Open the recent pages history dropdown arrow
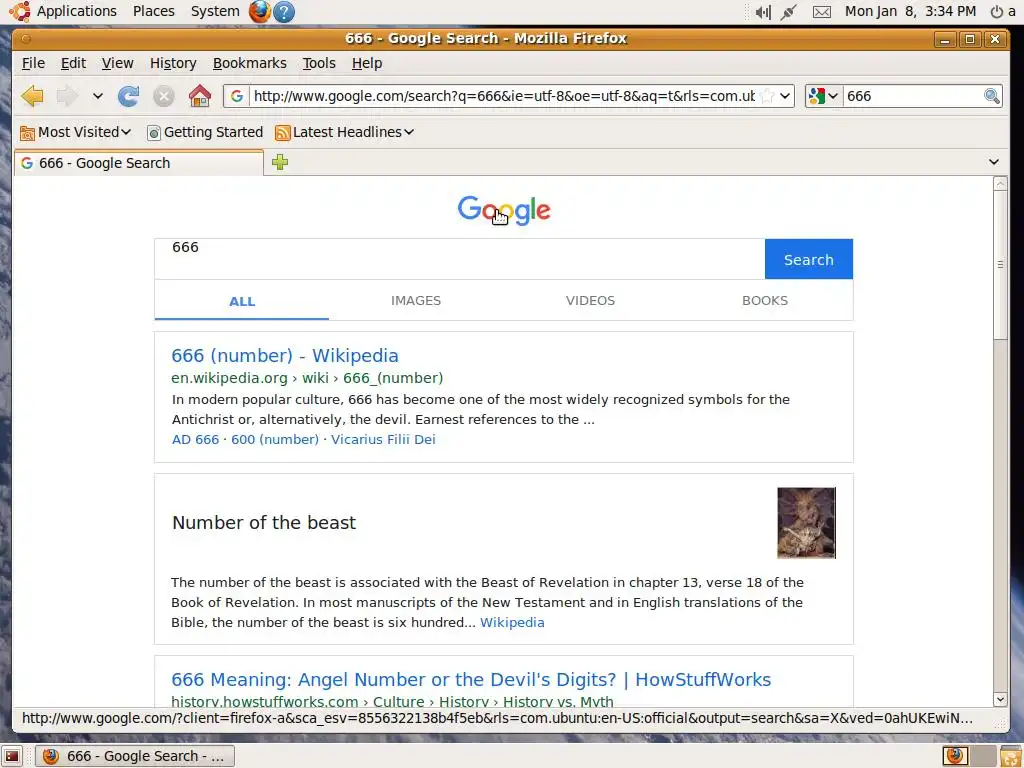This screenshot has height=768, width=1024. (x=98, y=96)
